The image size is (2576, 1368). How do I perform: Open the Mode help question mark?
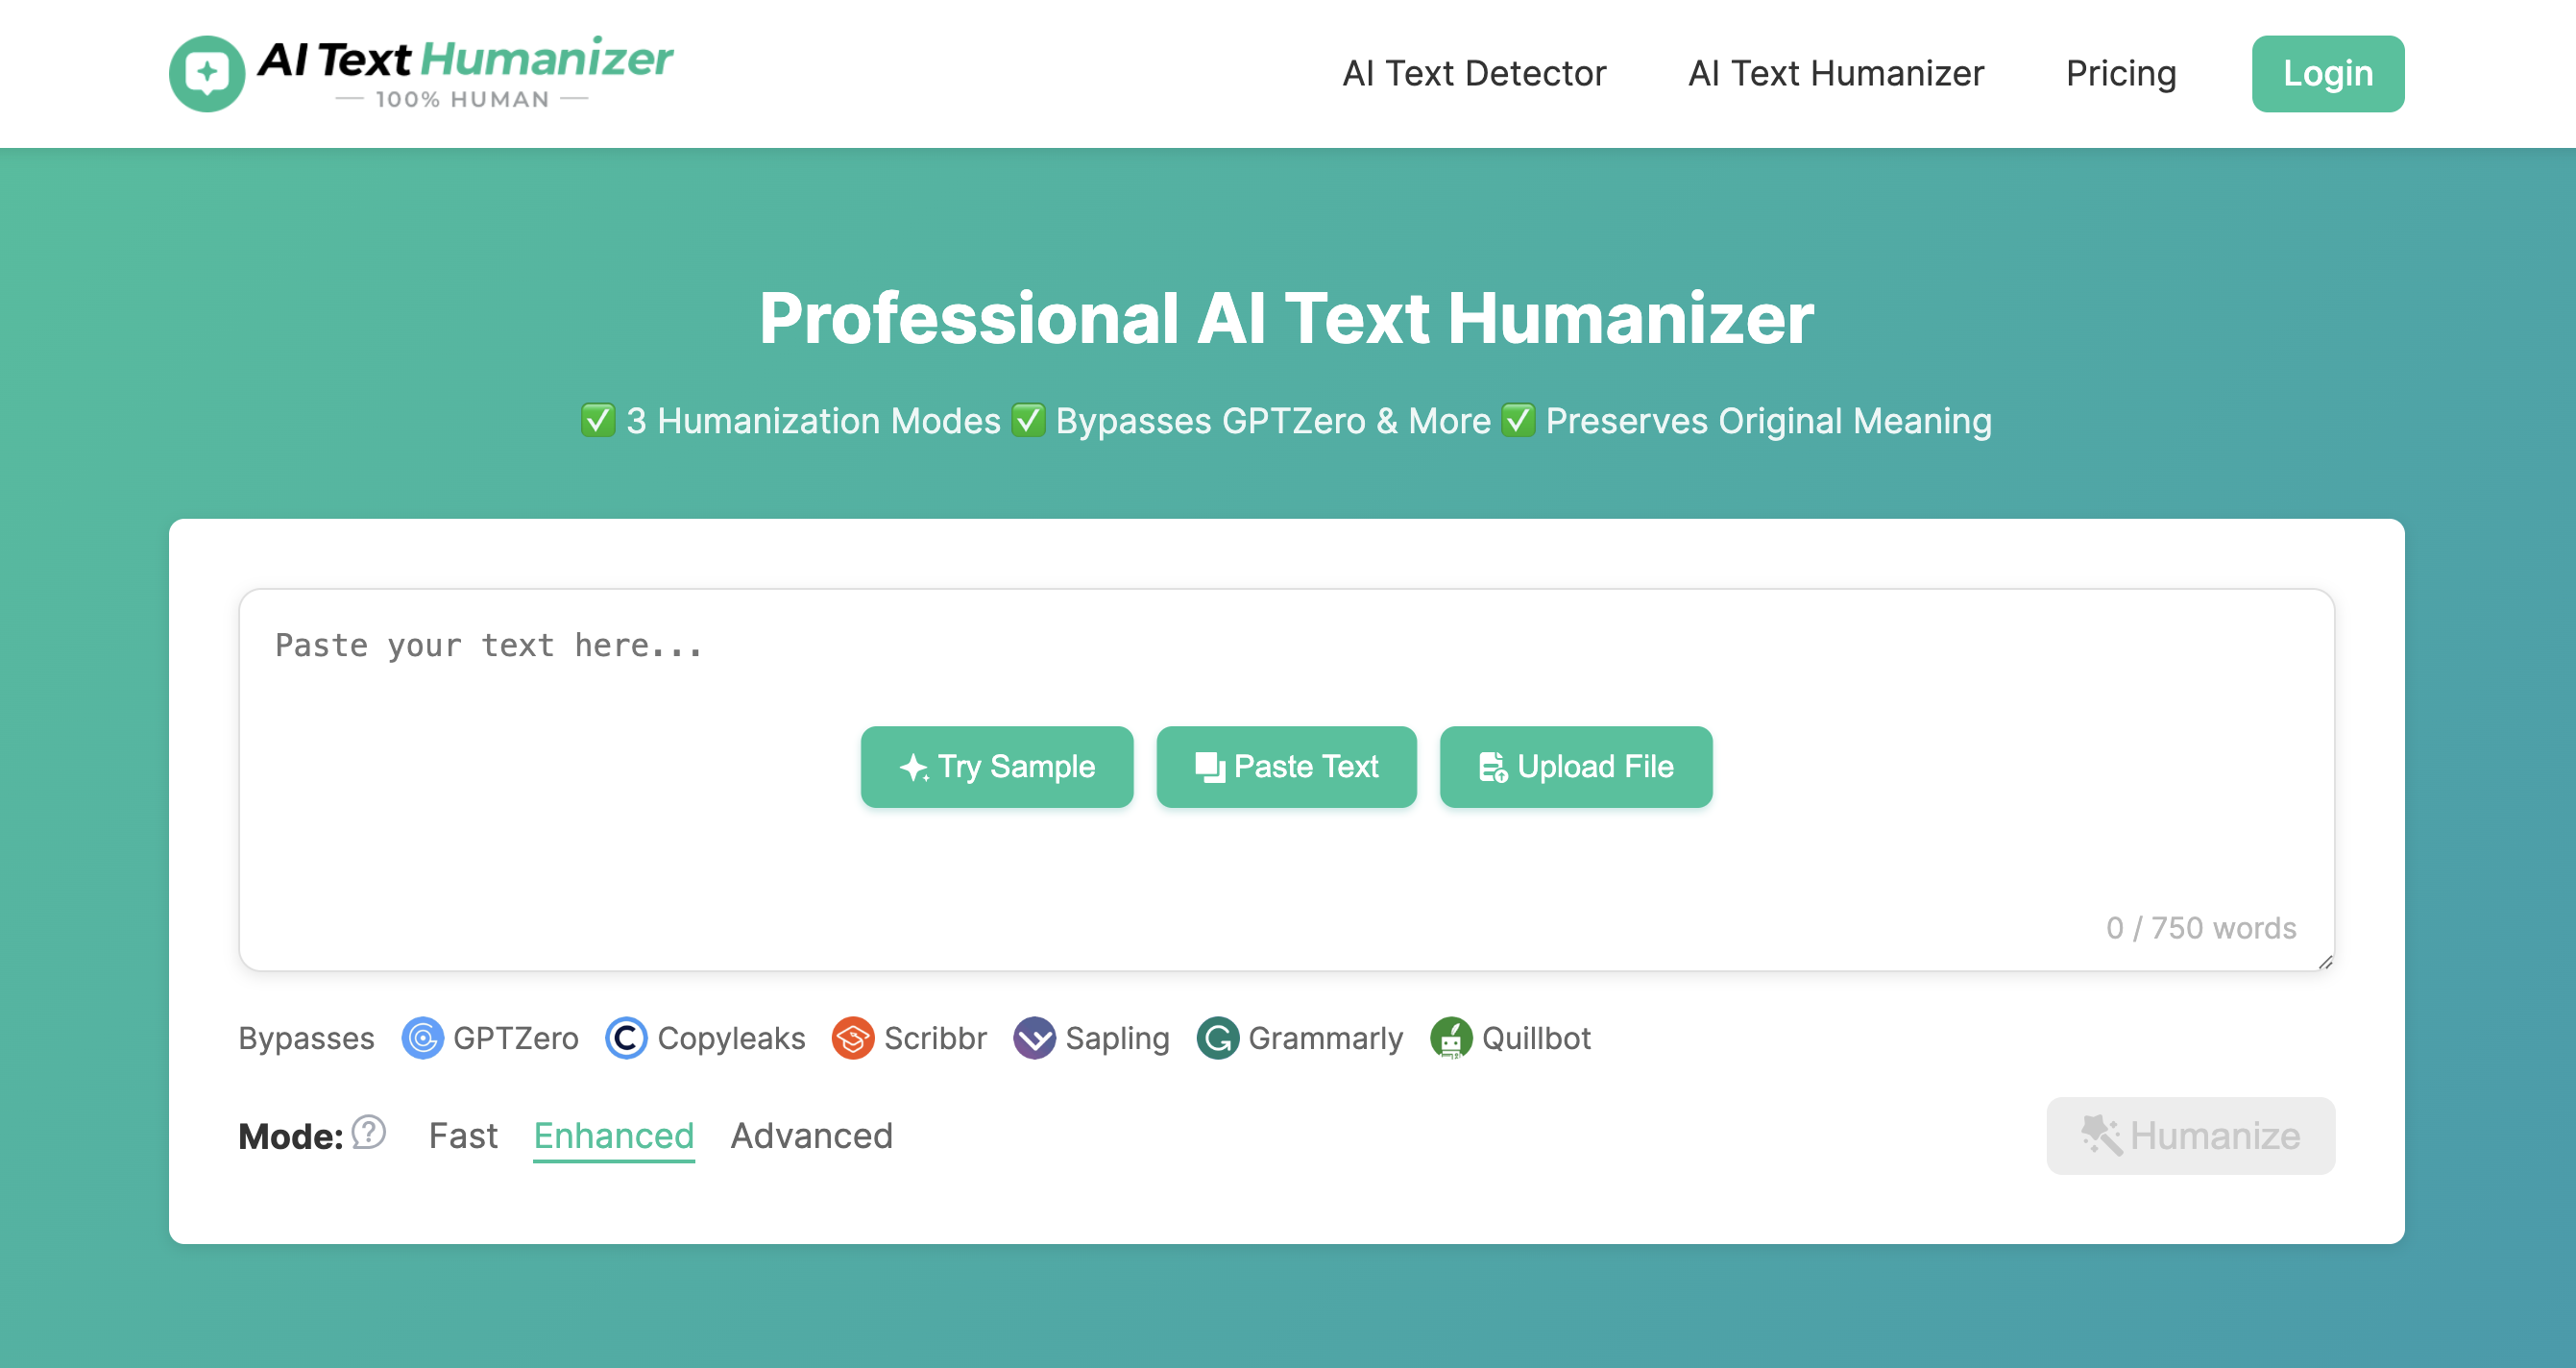(369, 1135)
